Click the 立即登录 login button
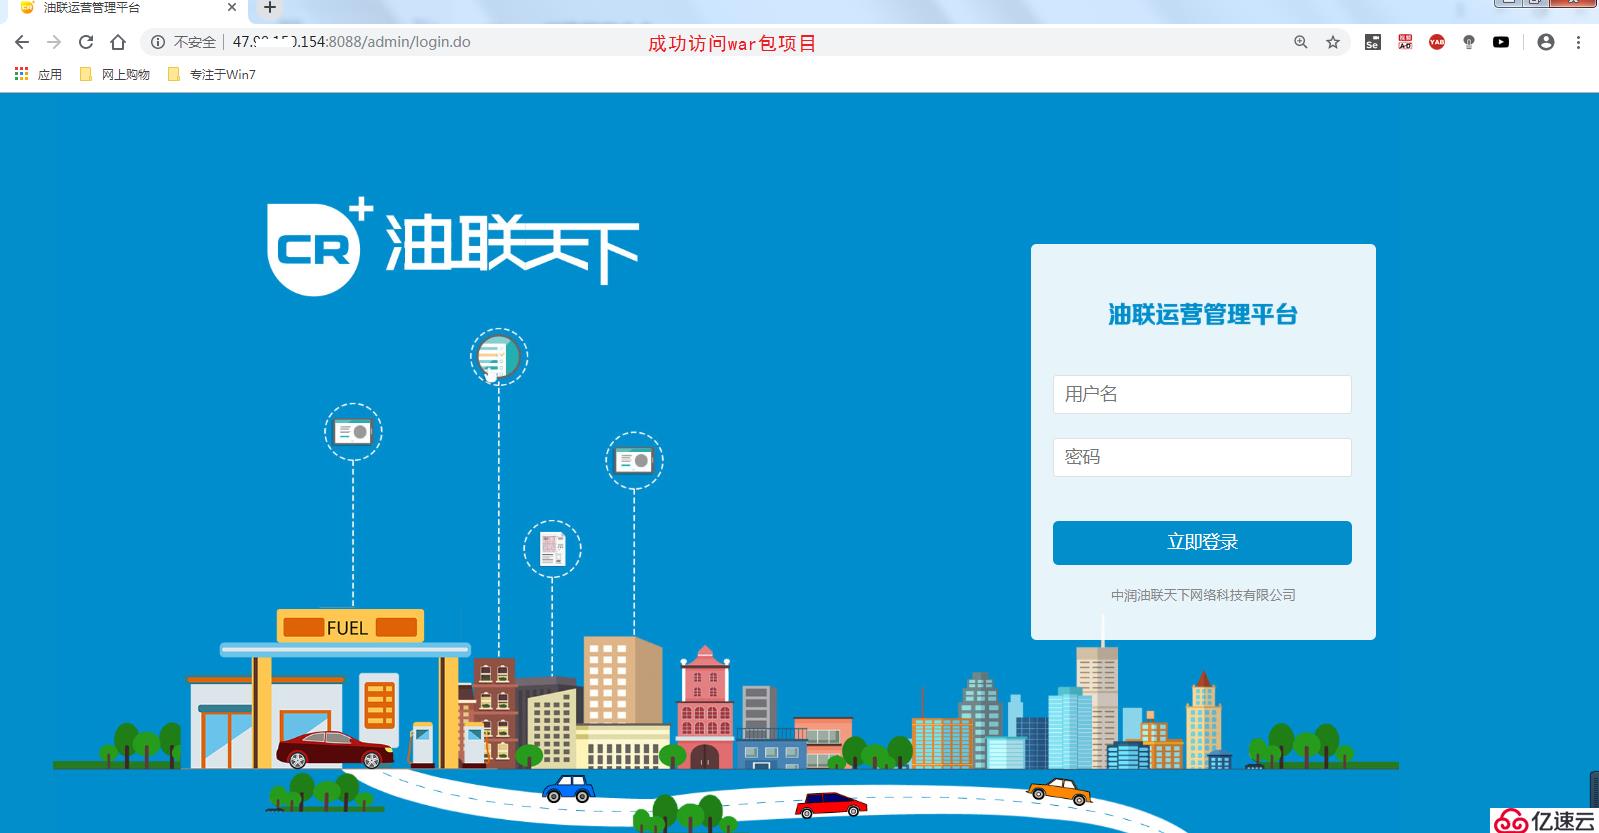Screen dimensions: 1599x833 [1202, 542]
